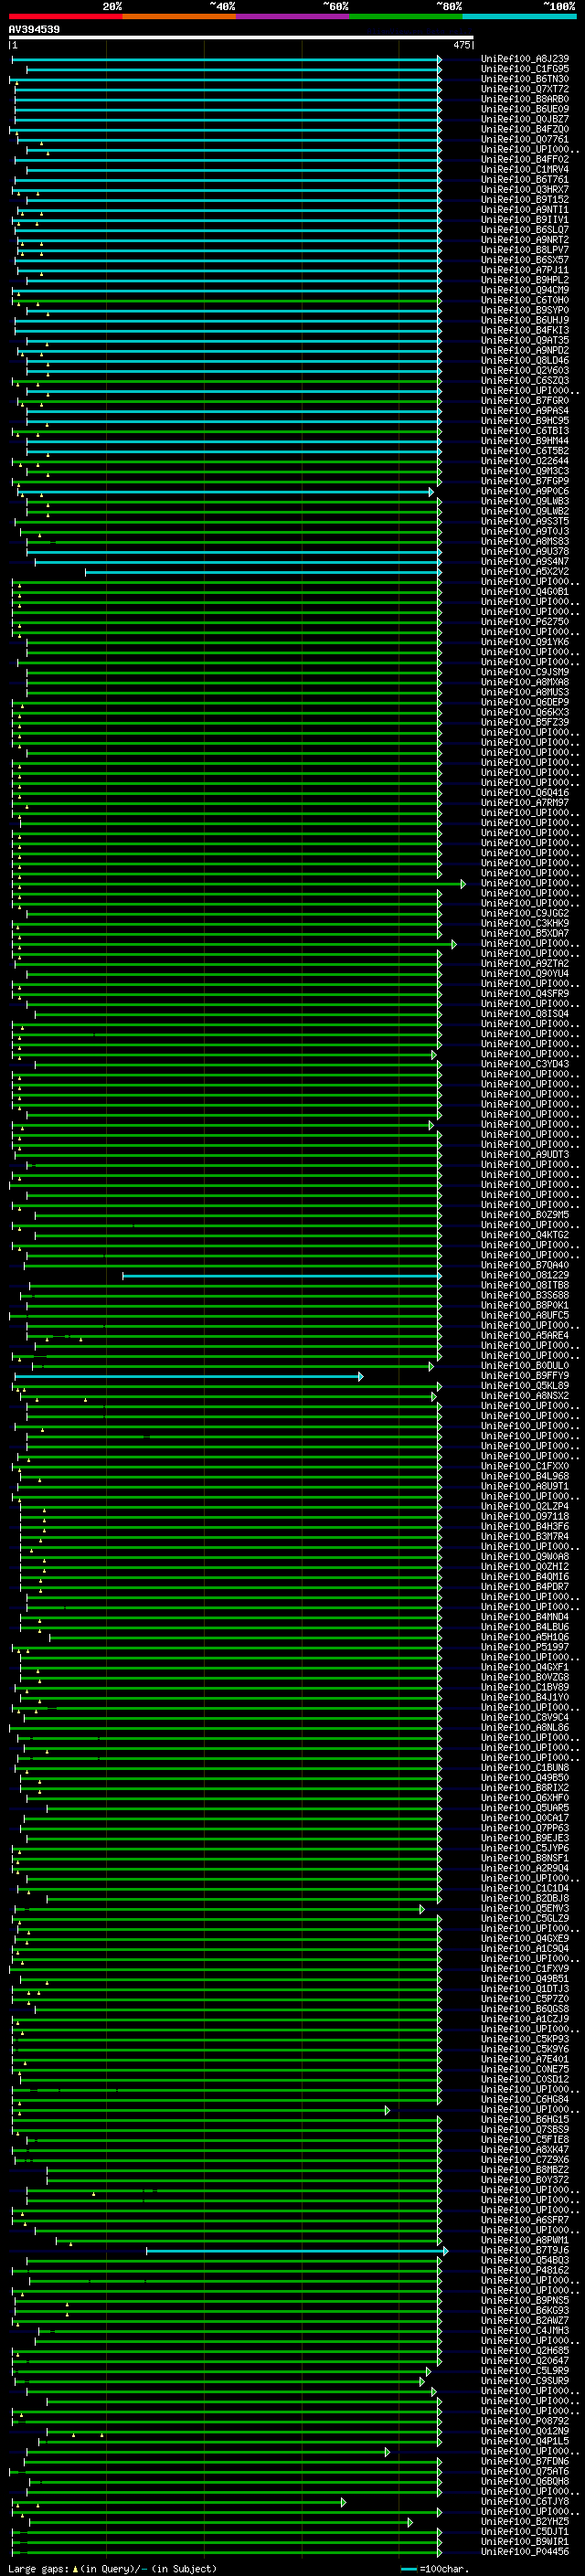The height and width of the screenshot is (2576, 585).
Task: Select the UniRef100_B7FGR0 label
Action: [x=525, y=401]
